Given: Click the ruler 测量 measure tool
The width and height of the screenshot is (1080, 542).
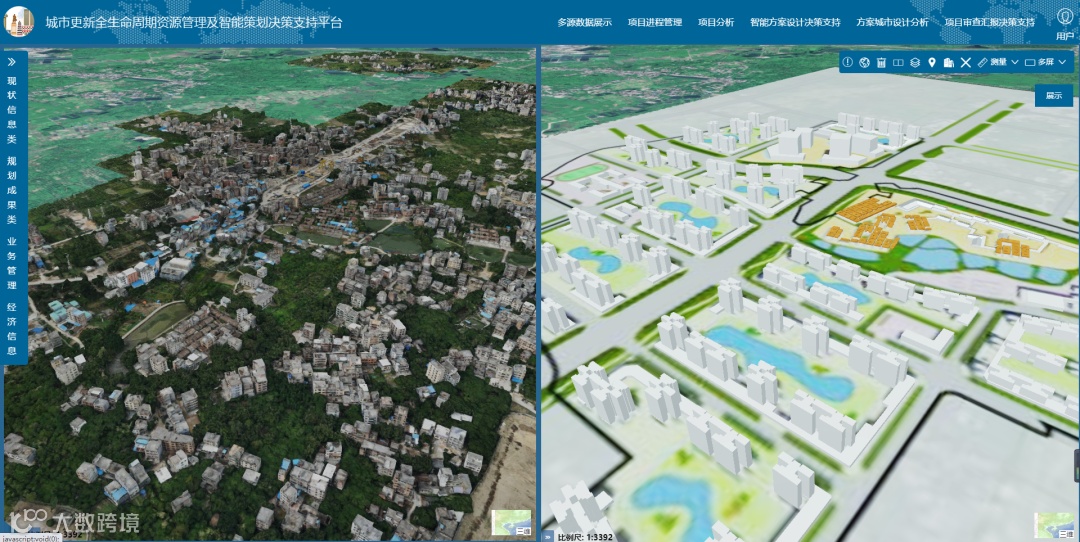Looking at the screenshot, I should 992,63.
